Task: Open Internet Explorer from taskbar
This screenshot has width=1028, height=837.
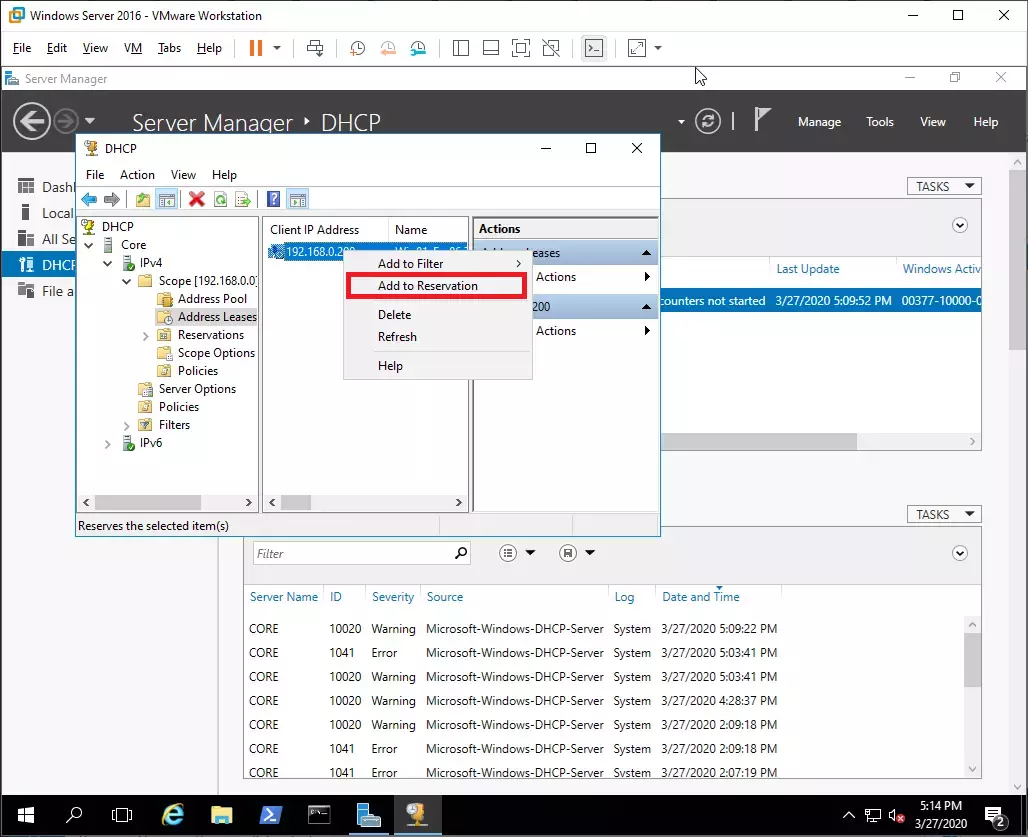Action: coord(172,815)
